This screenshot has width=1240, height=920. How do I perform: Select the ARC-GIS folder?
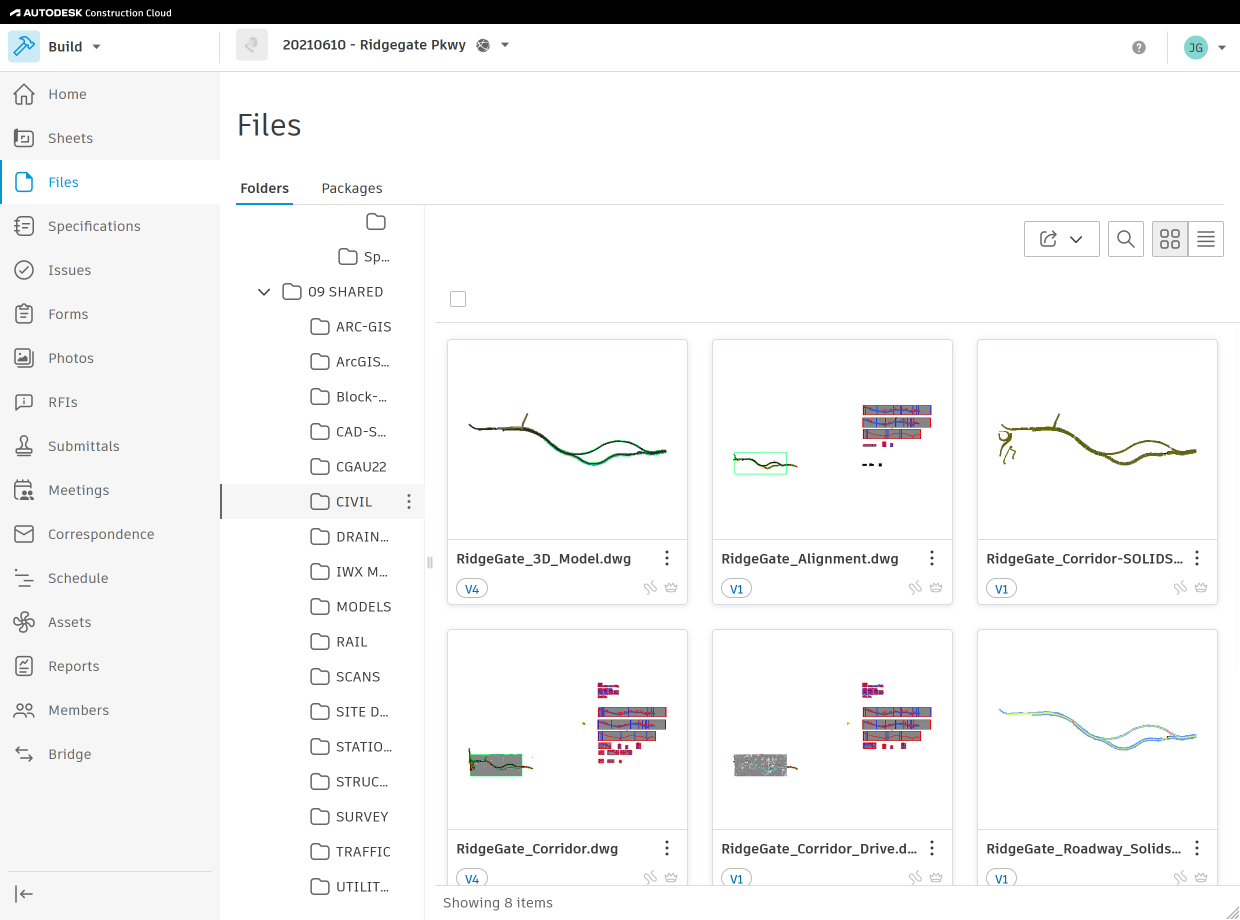point(350,327)
